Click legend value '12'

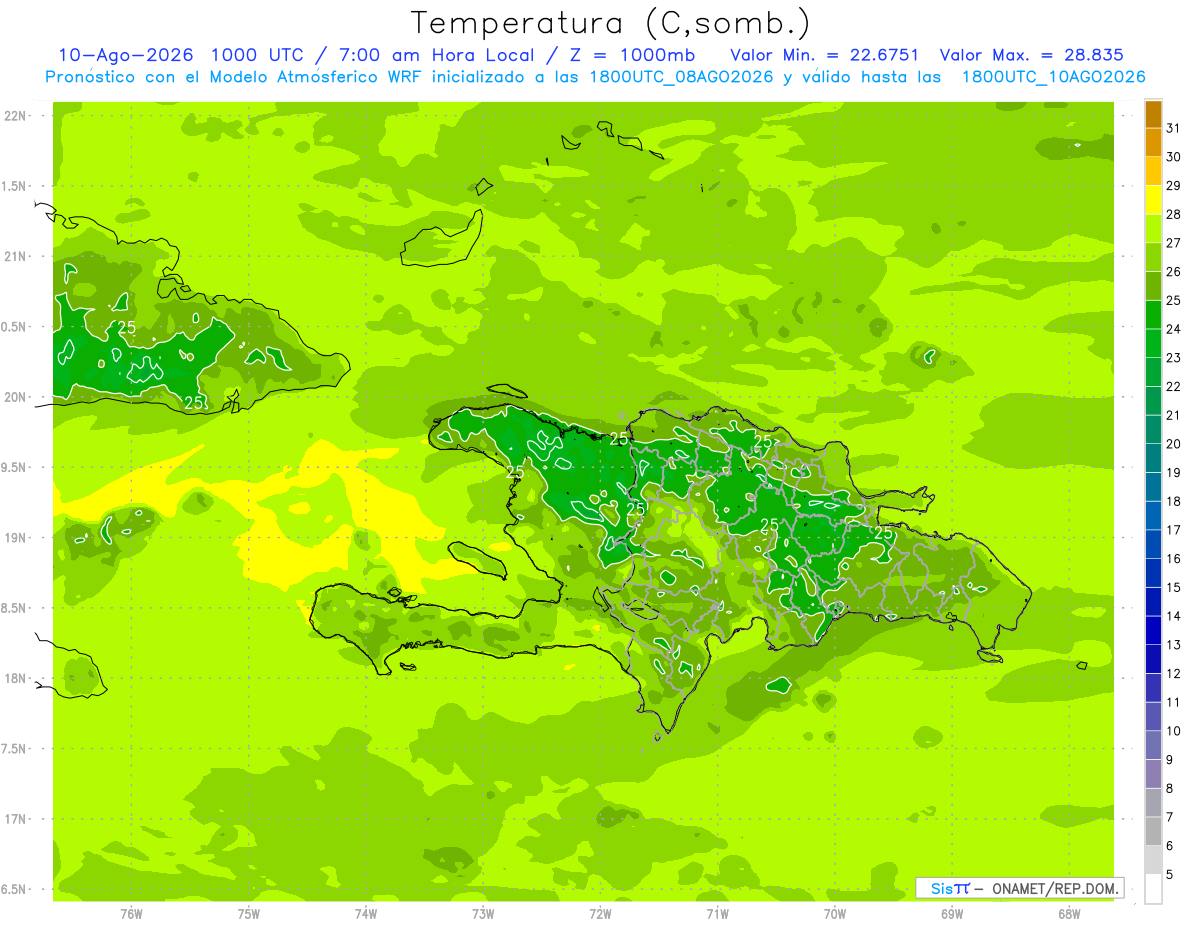coord(1173,674)
